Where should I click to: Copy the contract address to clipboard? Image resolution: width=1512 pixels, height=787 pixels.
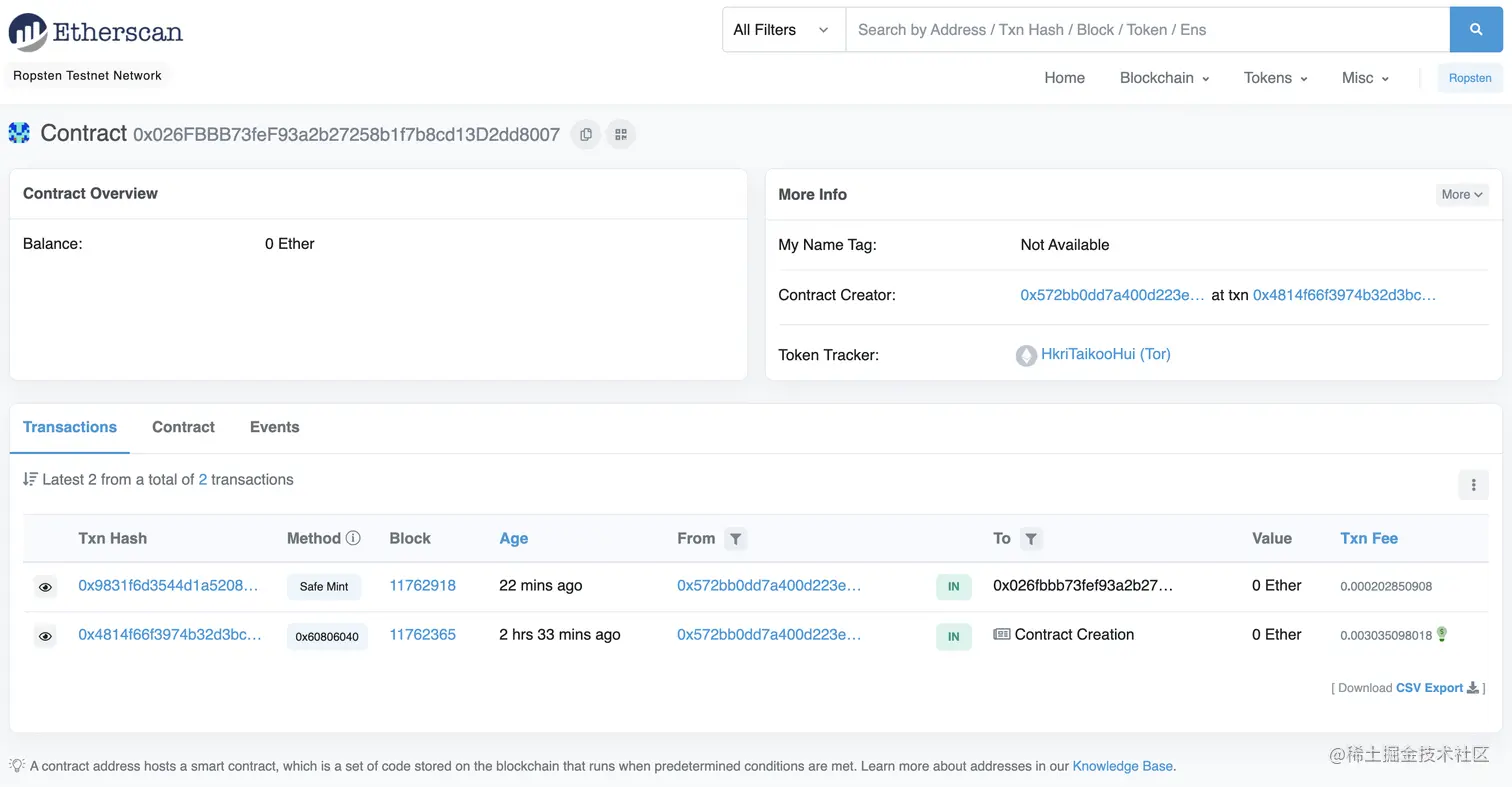pos(586,134)
